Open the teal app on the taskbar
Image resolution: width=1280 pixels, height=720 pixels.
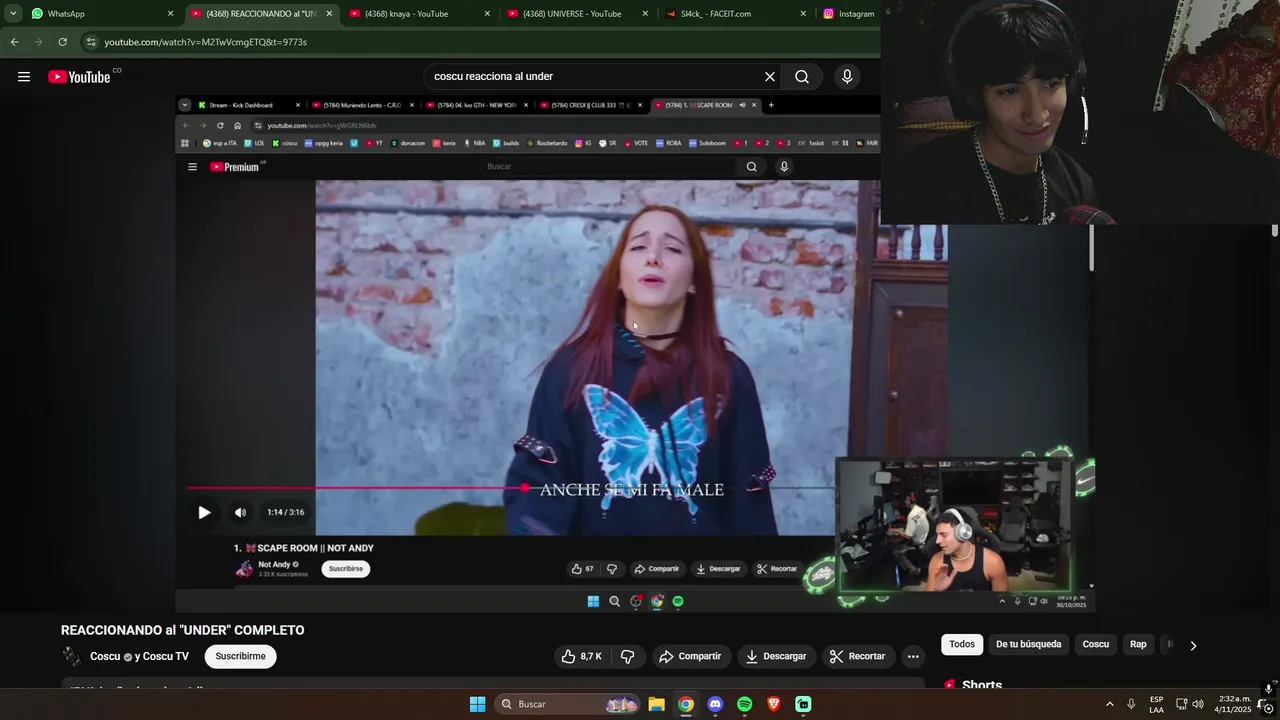[803, 704]
